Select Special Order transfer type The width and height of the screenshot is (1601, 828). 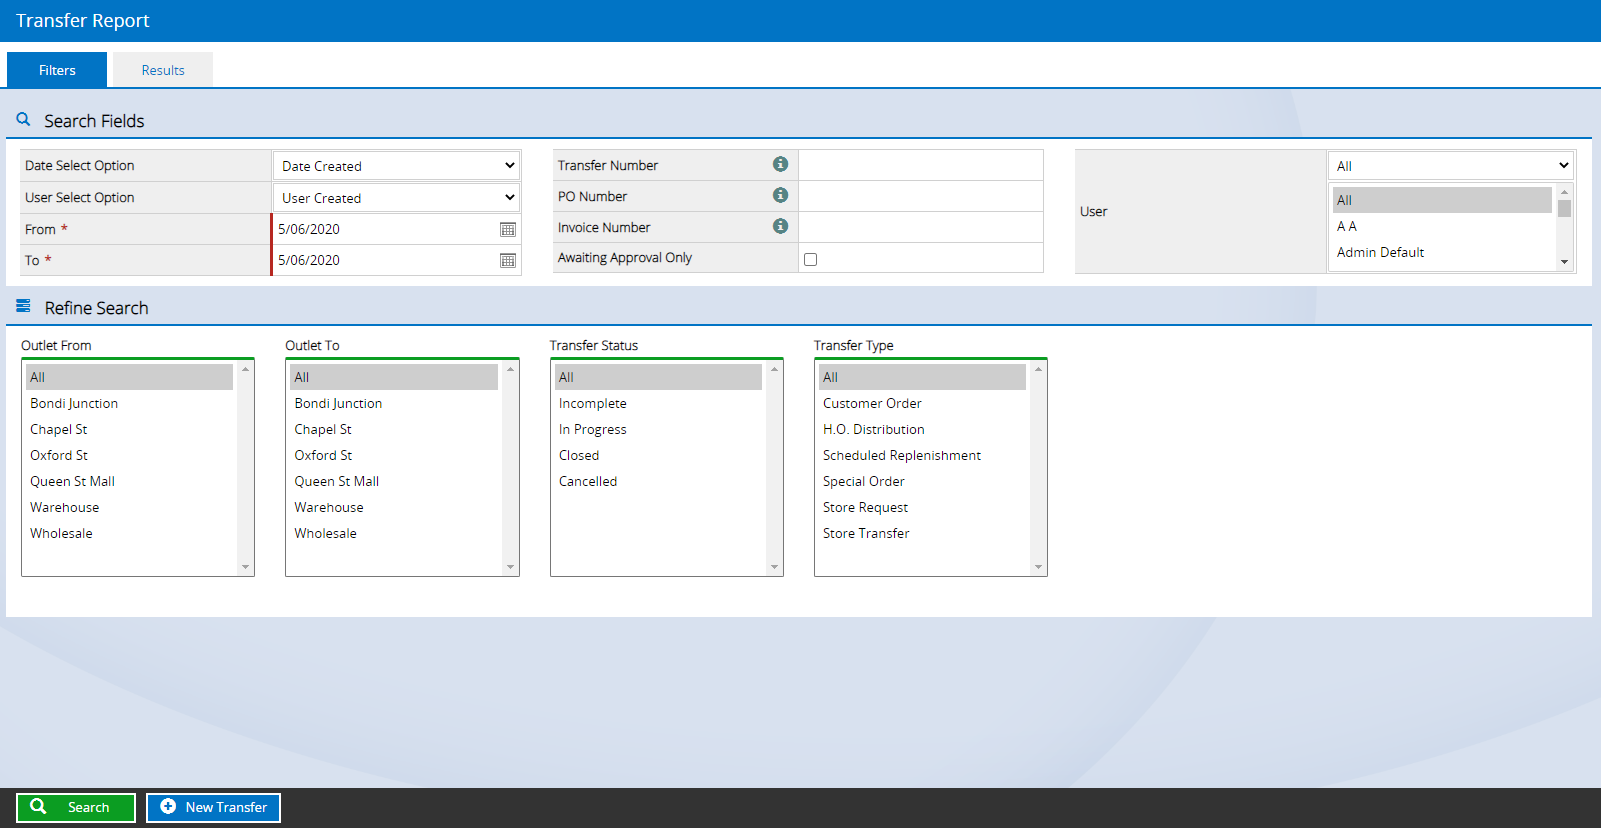tap(922, 481)
